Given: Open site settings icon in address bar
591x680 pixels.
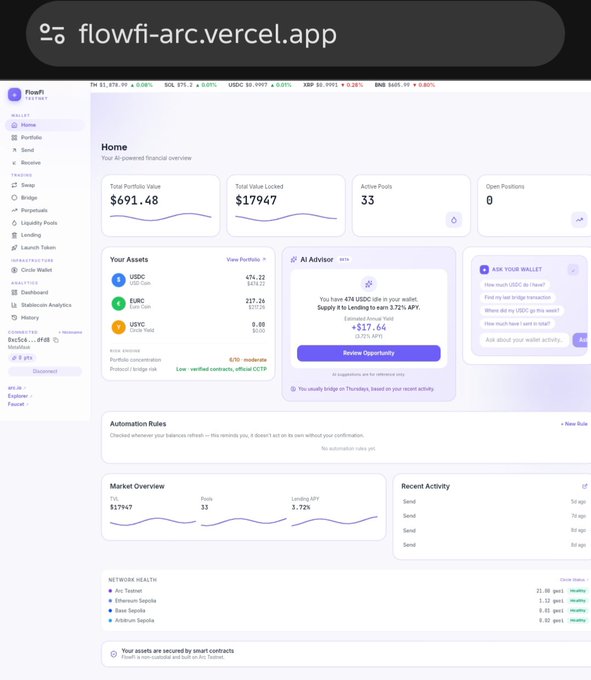Looking at the screenshot, I should pyautogui.click(x=52, y=34).
